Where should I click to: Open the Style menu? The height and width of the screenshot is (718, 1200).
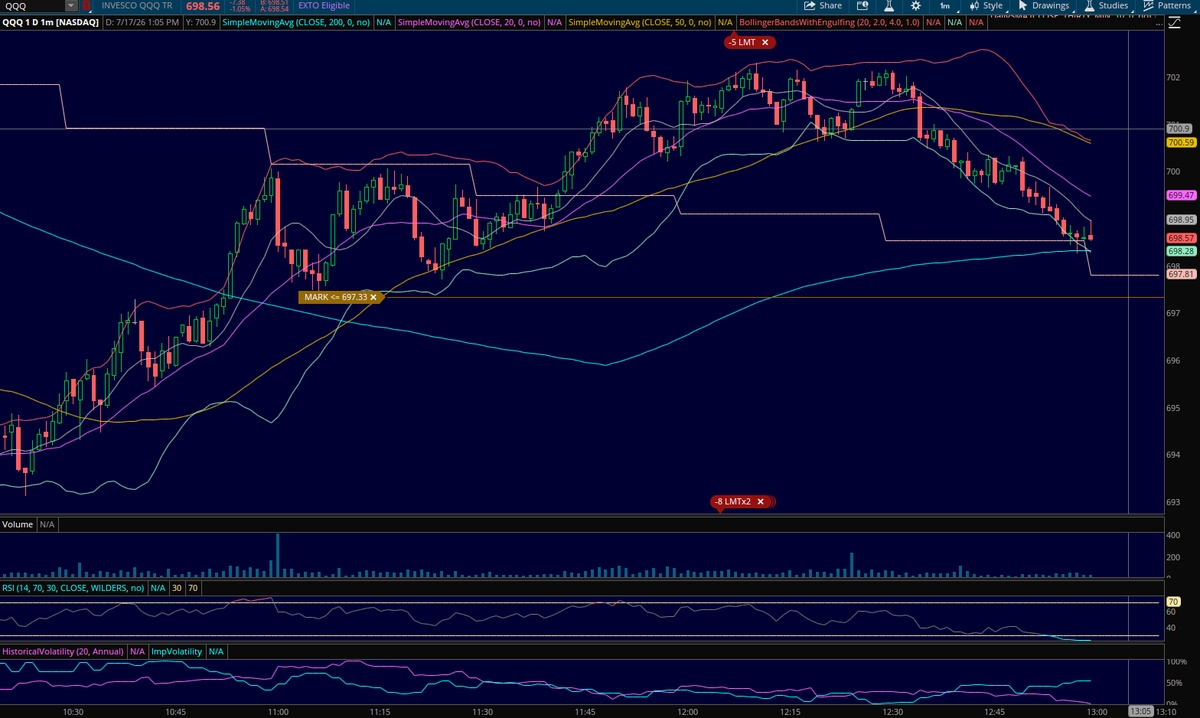986,6
